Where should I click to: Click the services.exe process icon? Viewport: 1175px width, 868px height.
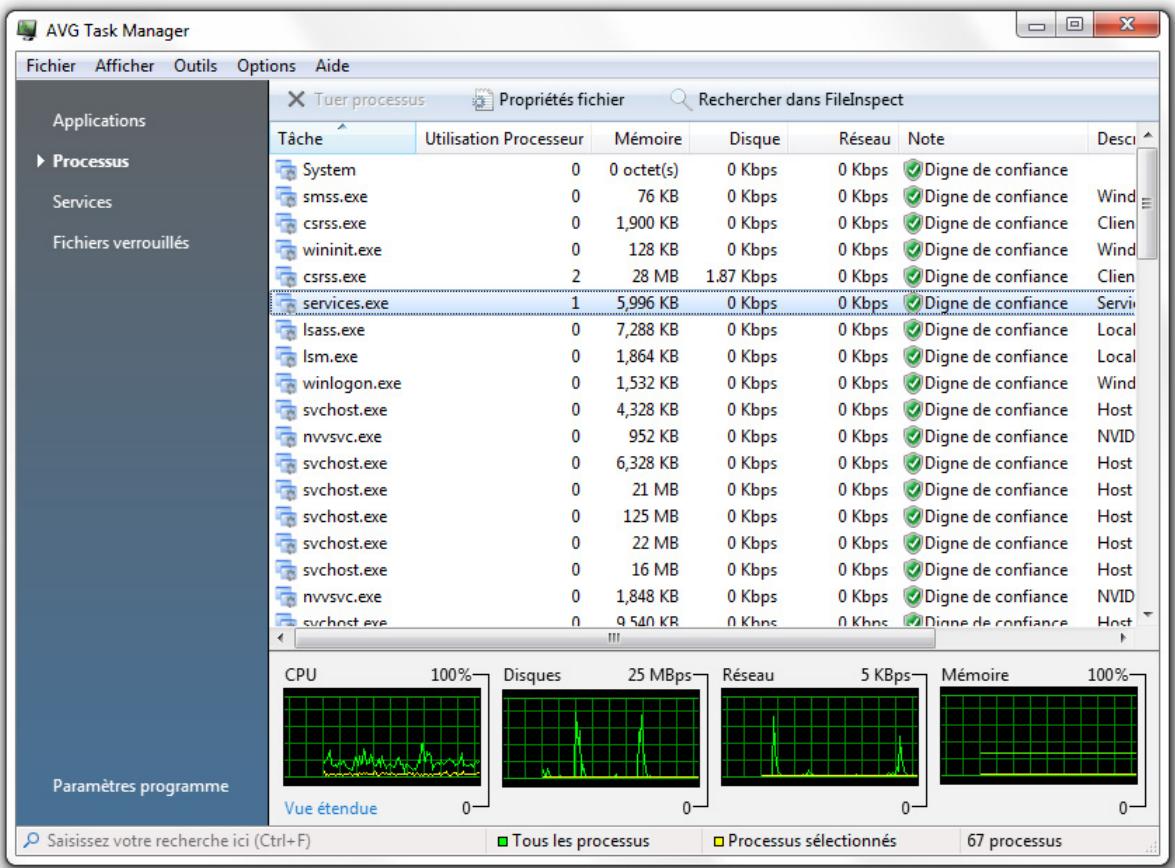(x=286, y=304)
